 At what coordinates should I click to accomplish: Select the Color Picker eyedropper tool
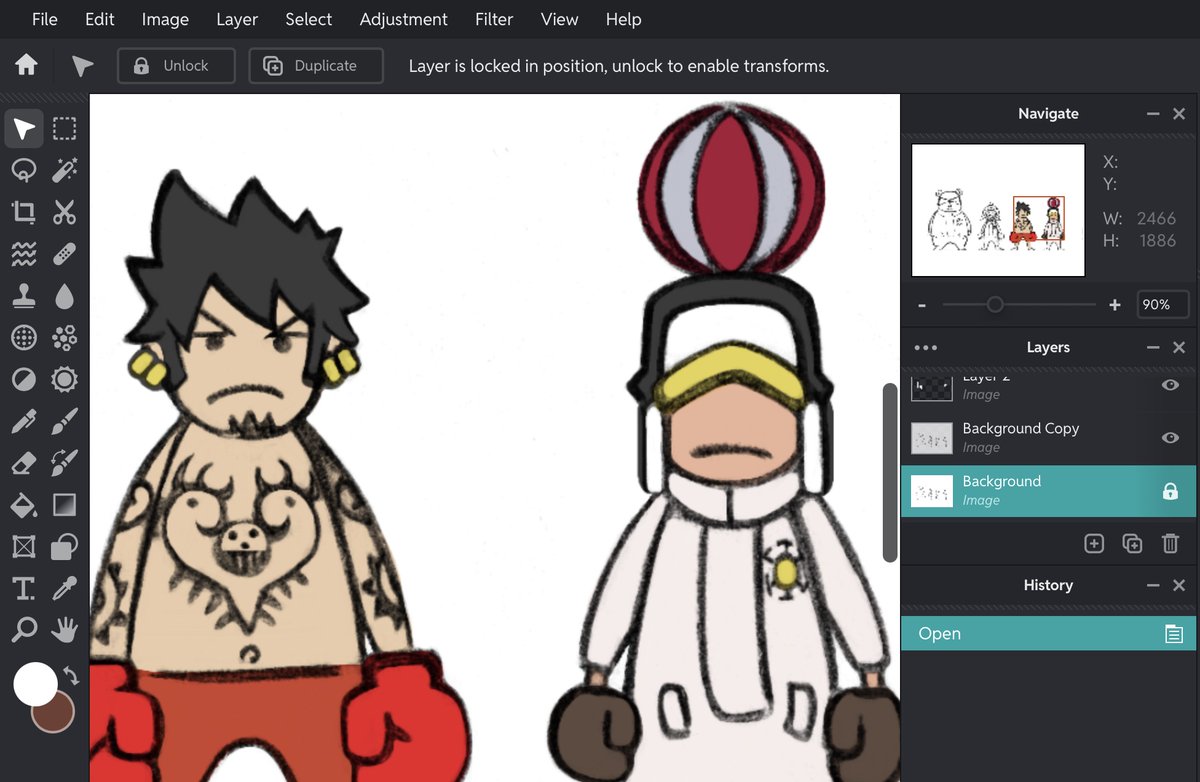point(65,588)
